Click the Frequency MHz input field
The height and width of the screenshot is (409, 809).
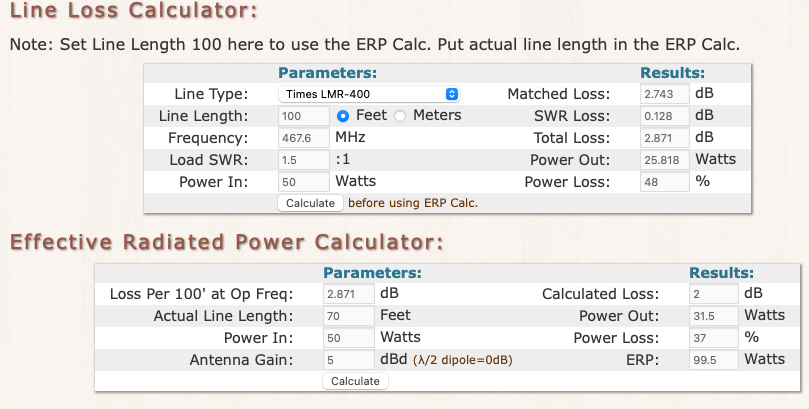click(303, 138)
